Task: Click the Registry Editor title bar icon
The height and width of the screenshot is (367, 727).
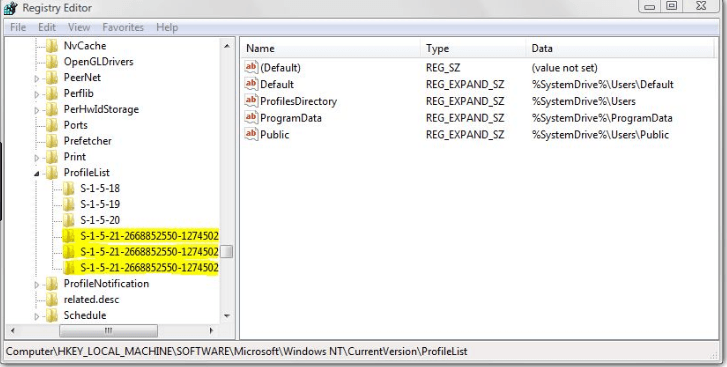Action: tap(10, 8)
